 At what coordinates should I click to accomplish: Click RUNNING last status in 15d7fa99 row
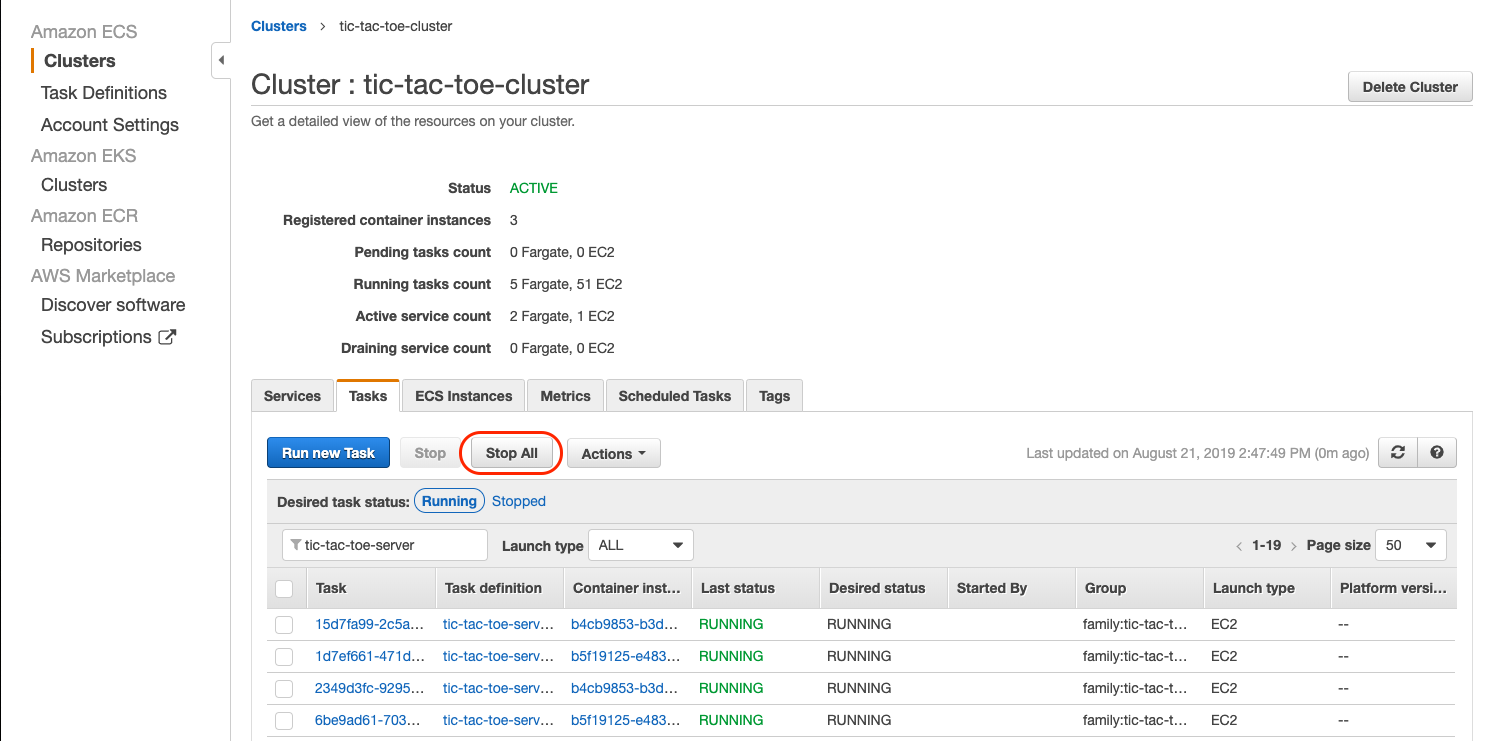tap(731, 624)
